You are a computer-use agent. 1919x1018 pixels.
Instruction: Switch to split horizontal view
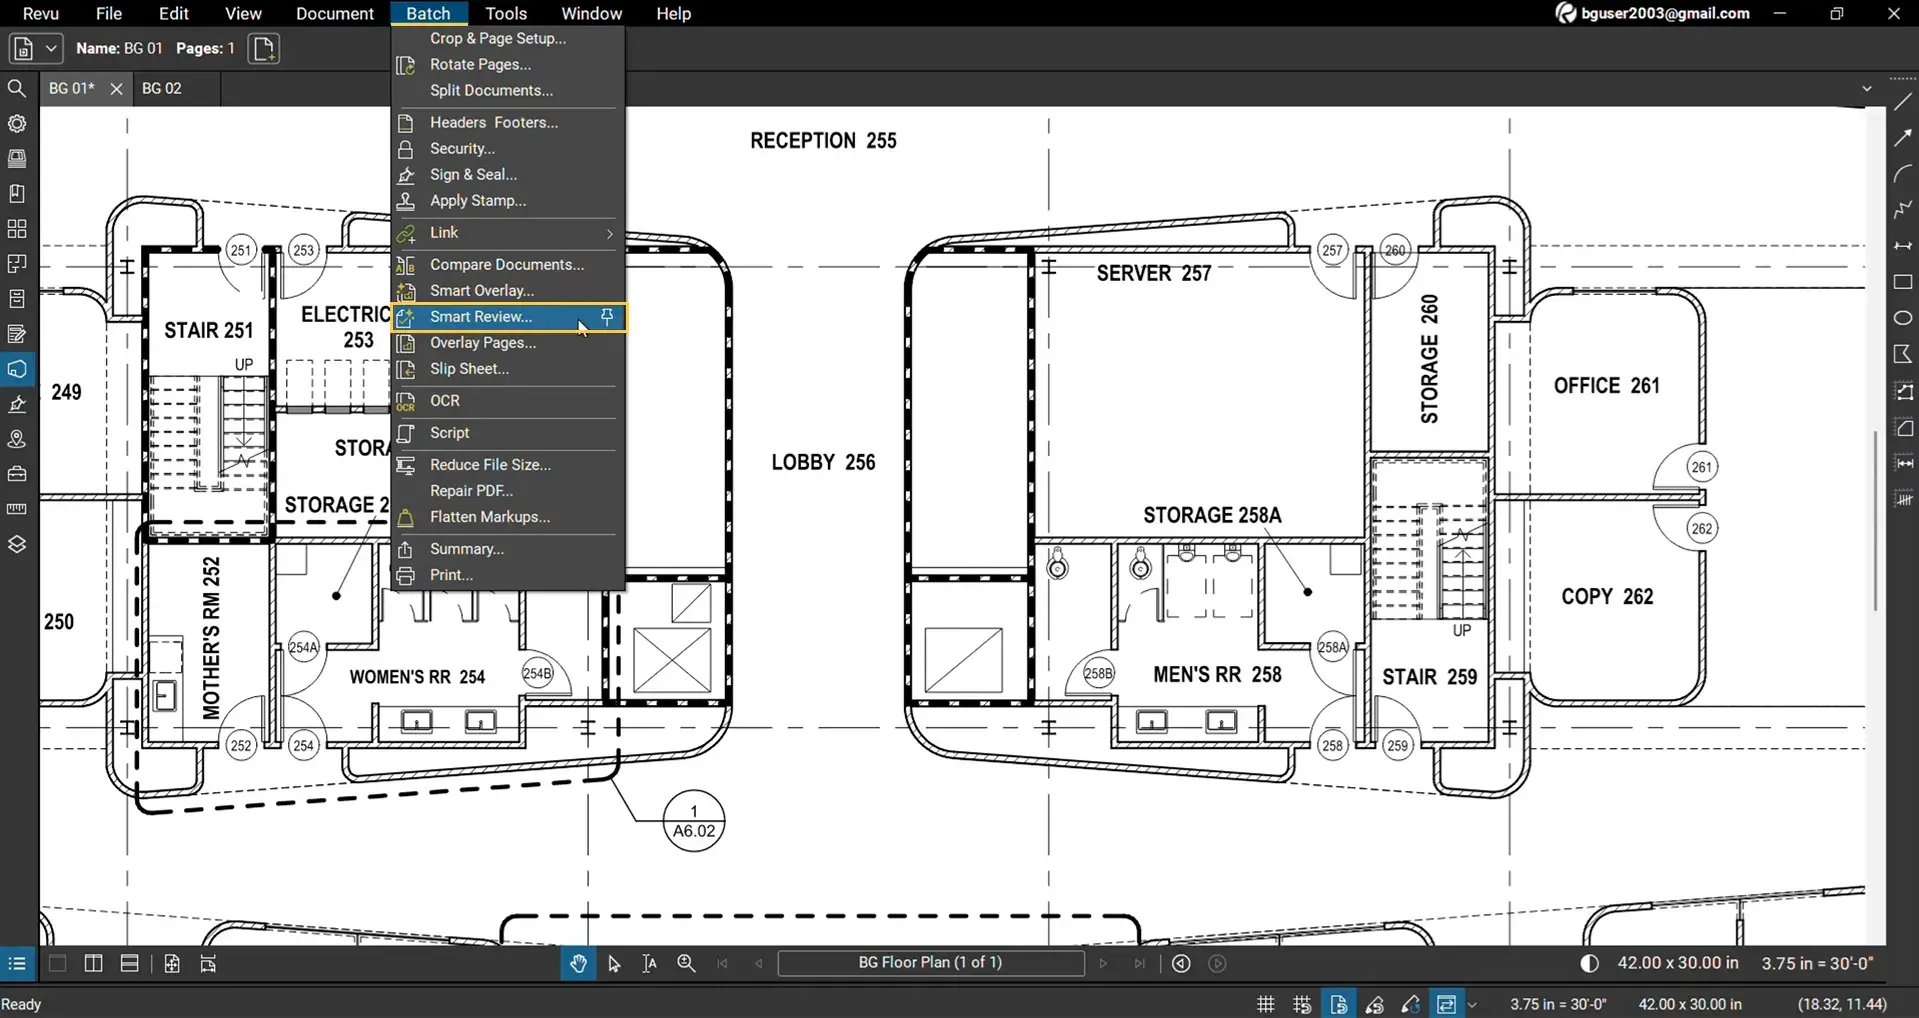(x=129, y=963)
